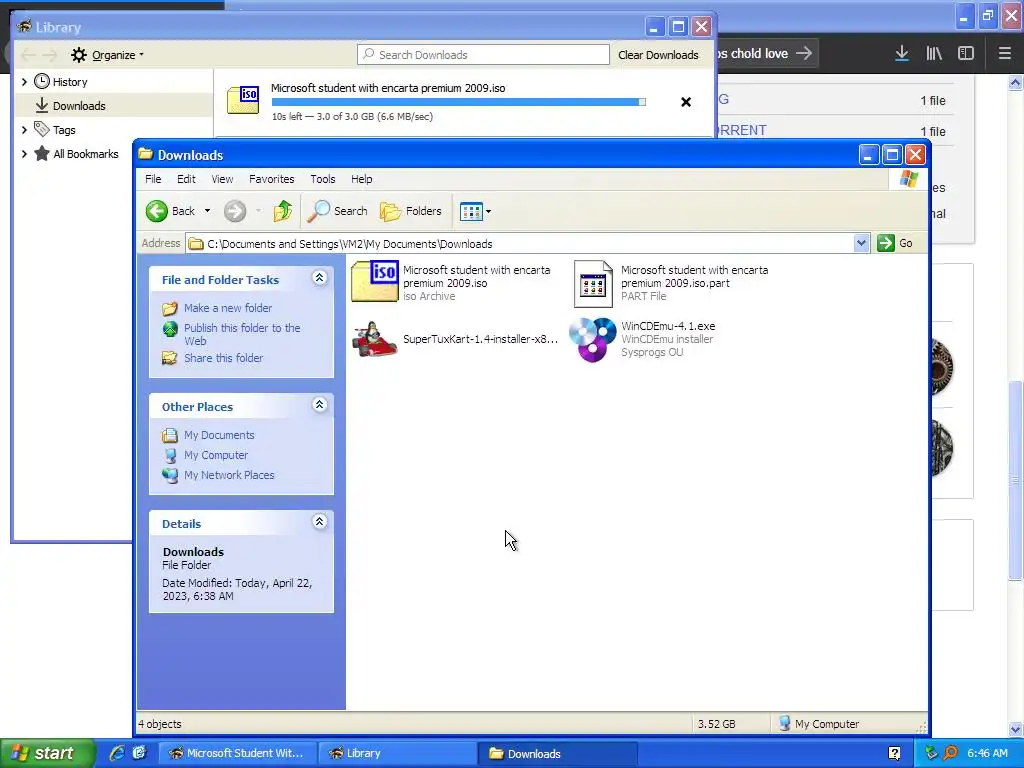1024x768 pixels.
Task: Toggle the Folders pane in Explorer
Action: 411,211
